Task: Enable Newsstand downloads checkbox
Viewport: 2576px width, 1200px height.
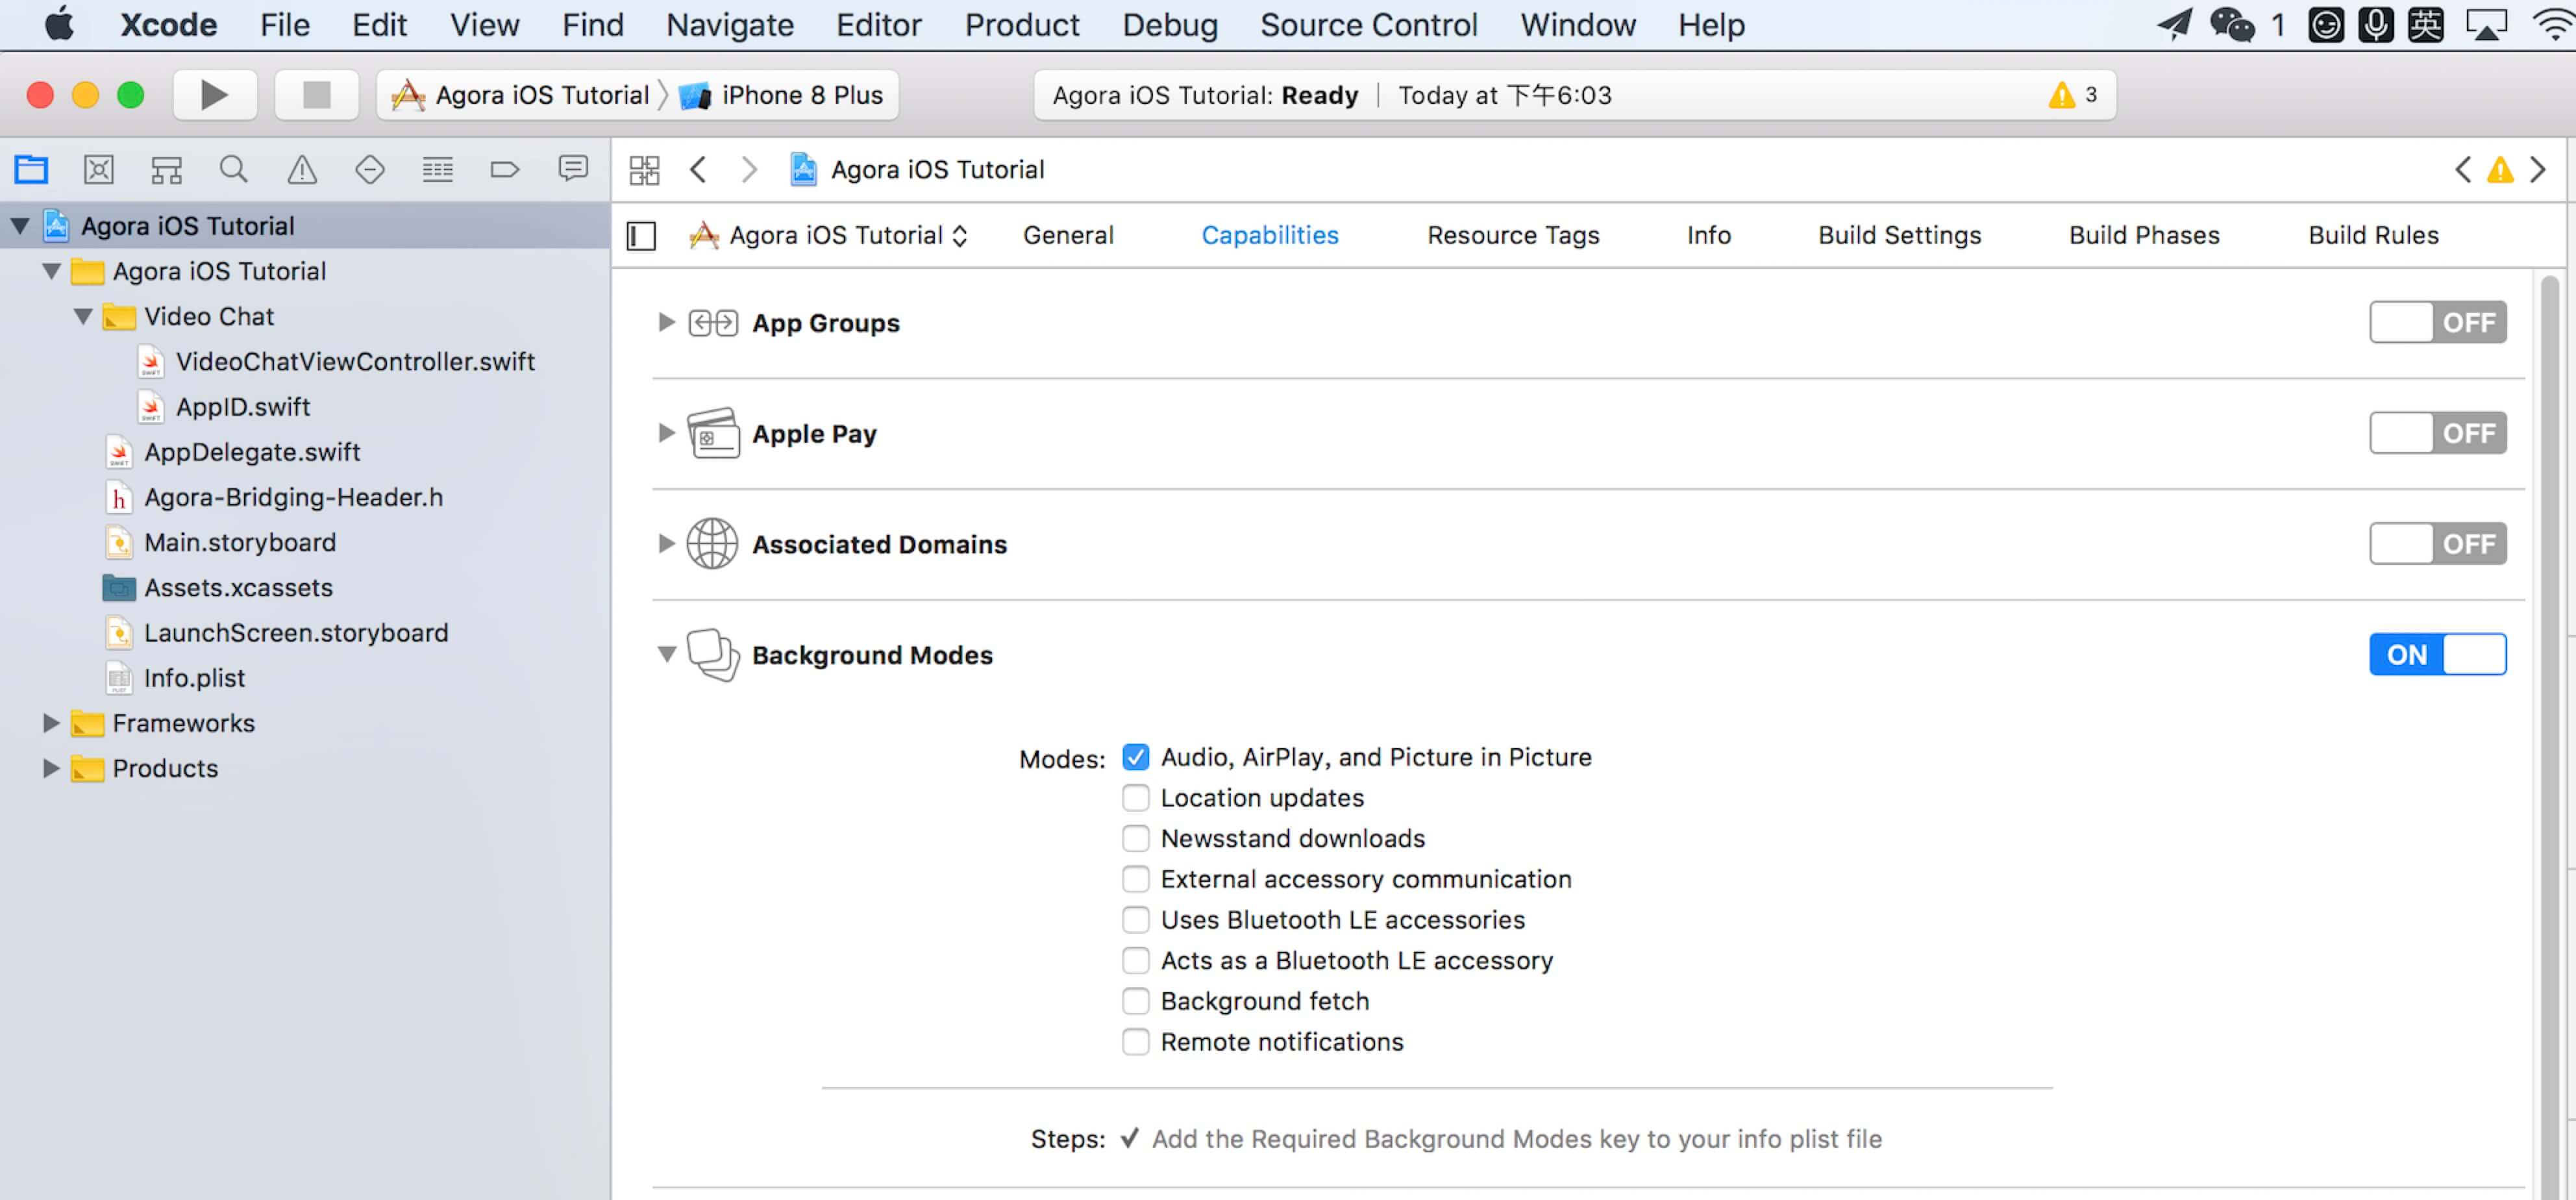Action: 1135,838
